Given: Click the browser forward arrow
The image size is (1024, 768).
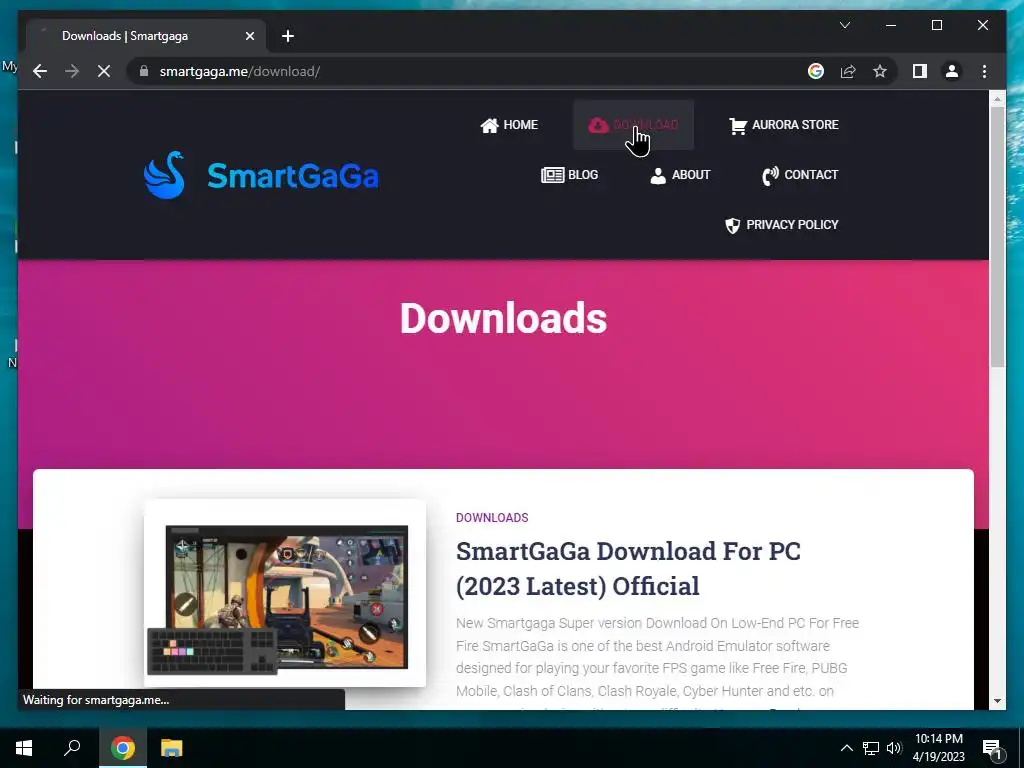Looking at the screenshot, I should pyautogui.click(x=72, y=71).
